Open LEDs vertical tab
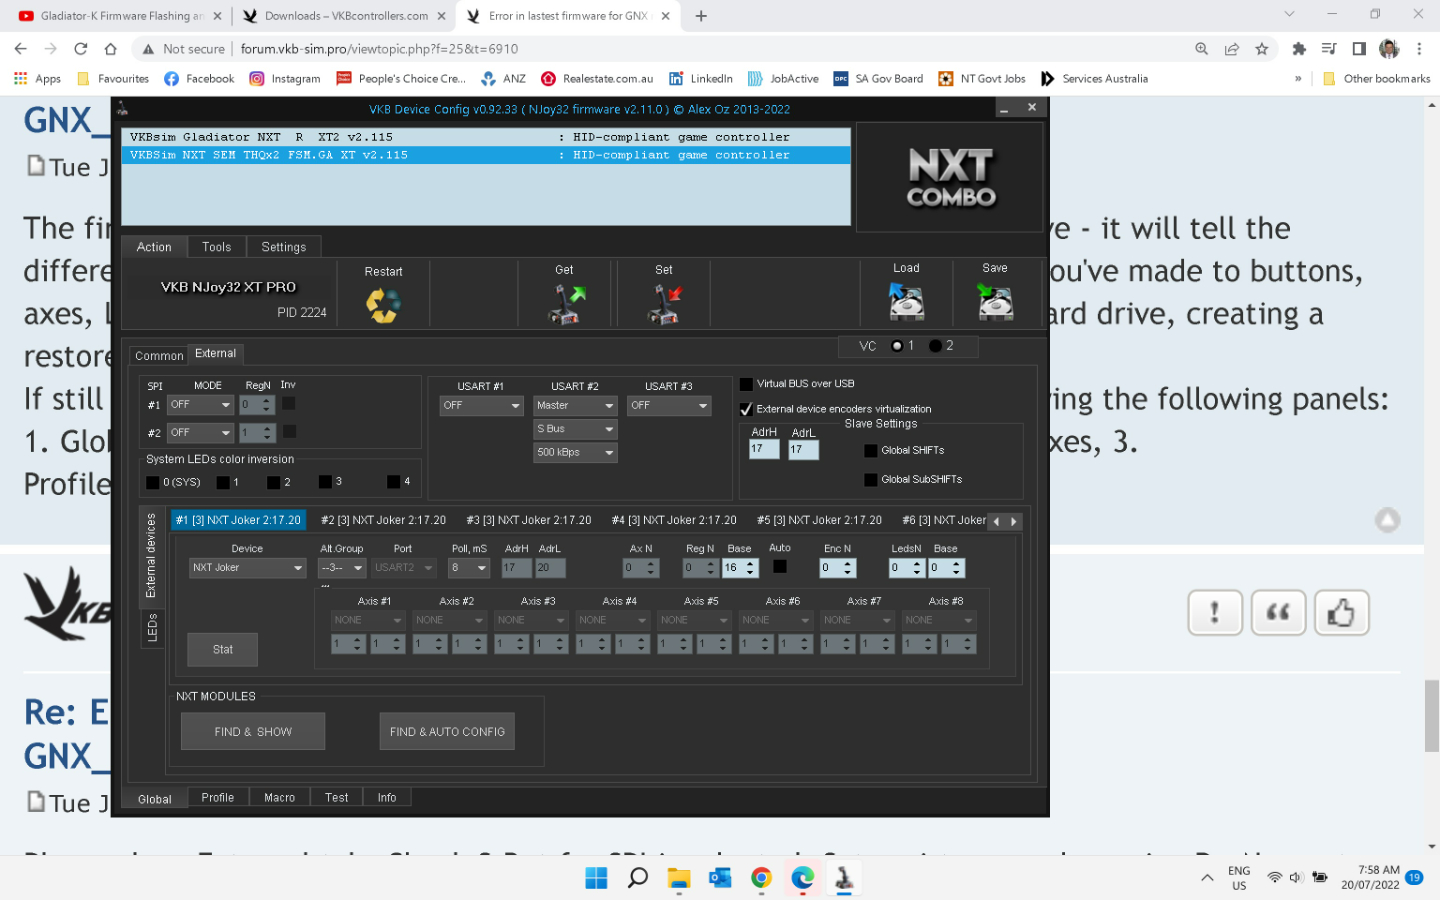 [x=152, y=629]
